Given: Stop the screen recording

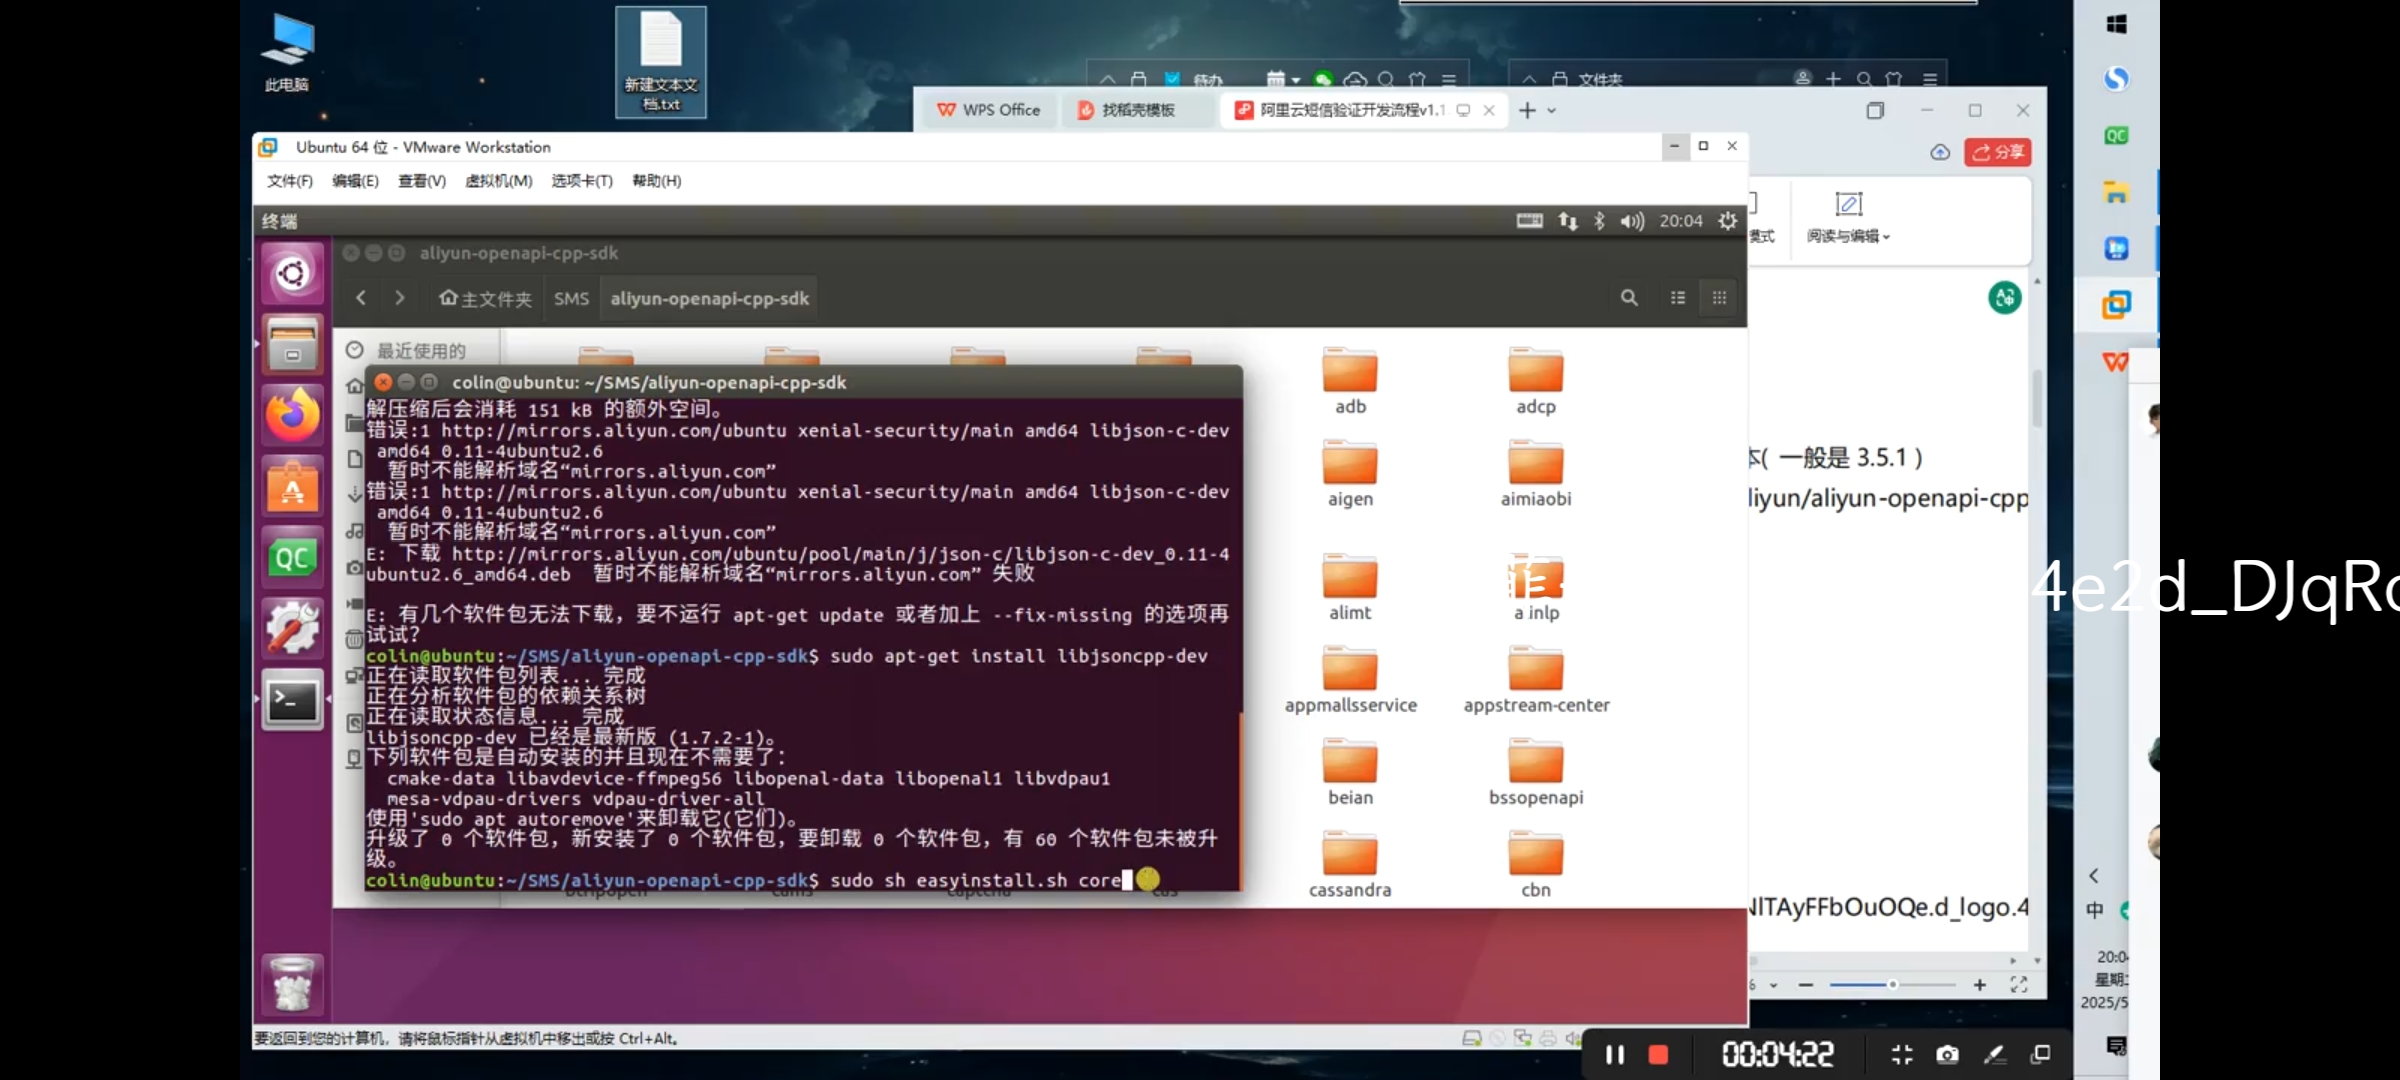Looking at the screenshot, I should pyautogui.click(x=1658, y=1054).
